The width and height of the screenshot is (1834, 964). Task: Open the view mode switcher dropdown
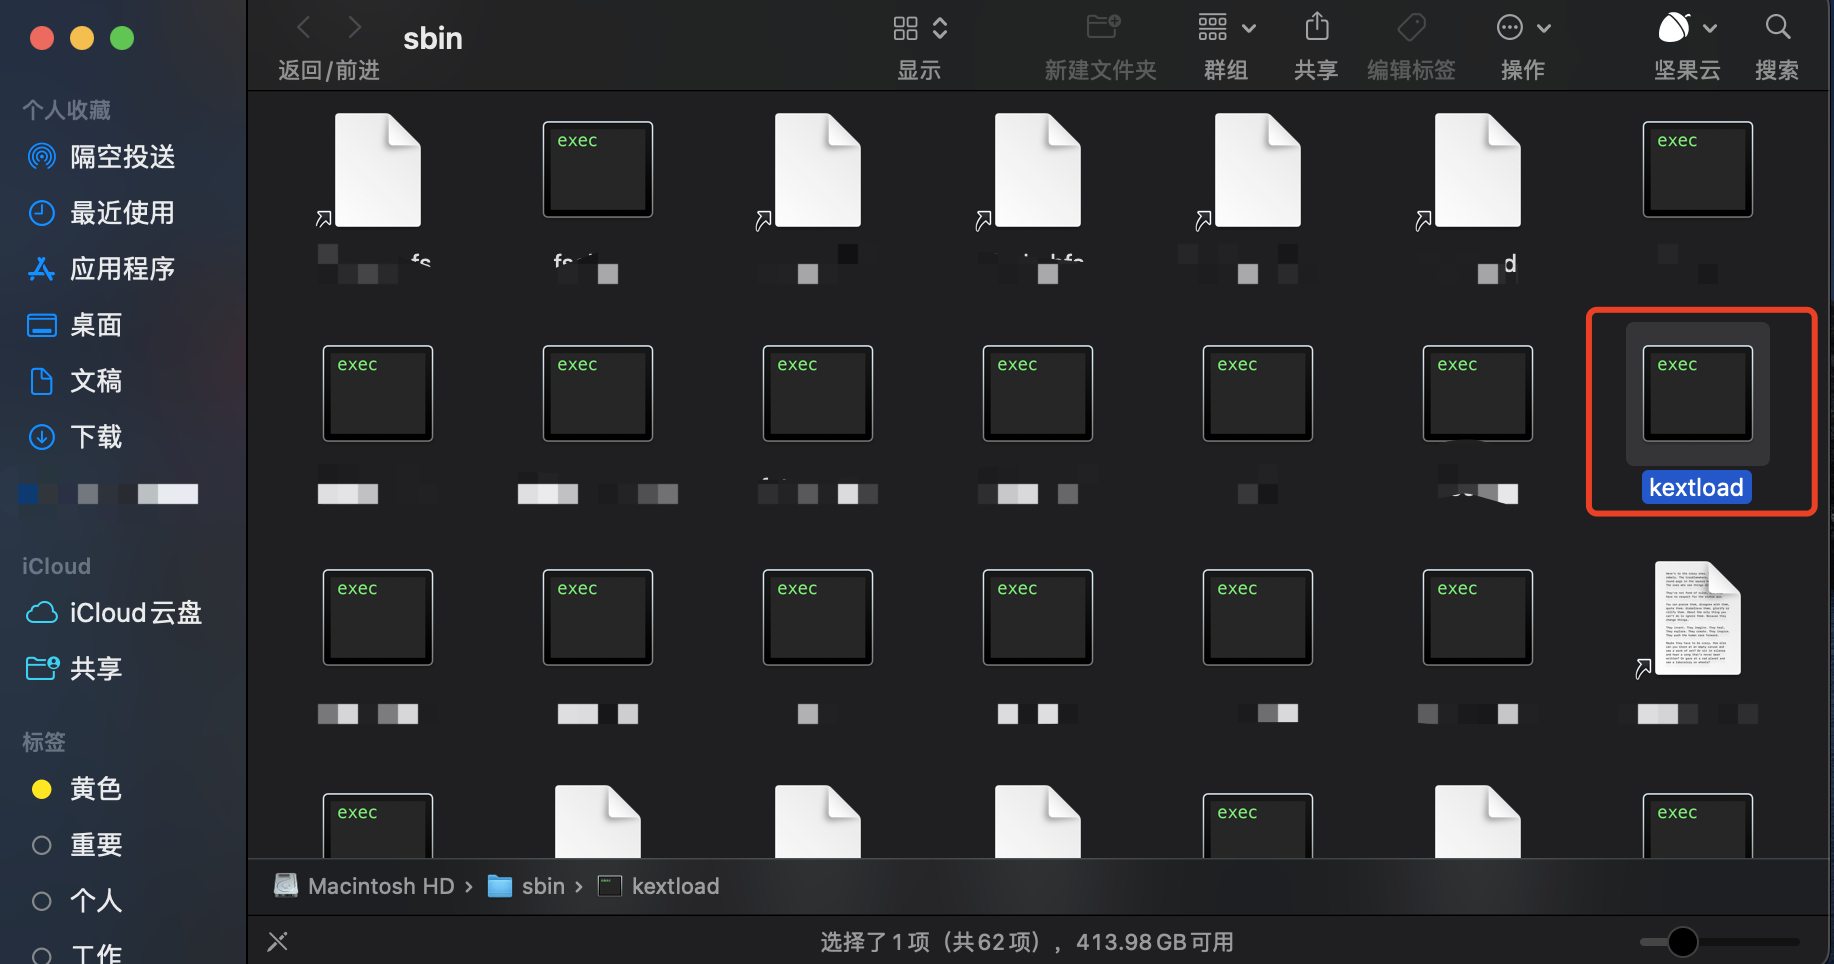point(919,28)
